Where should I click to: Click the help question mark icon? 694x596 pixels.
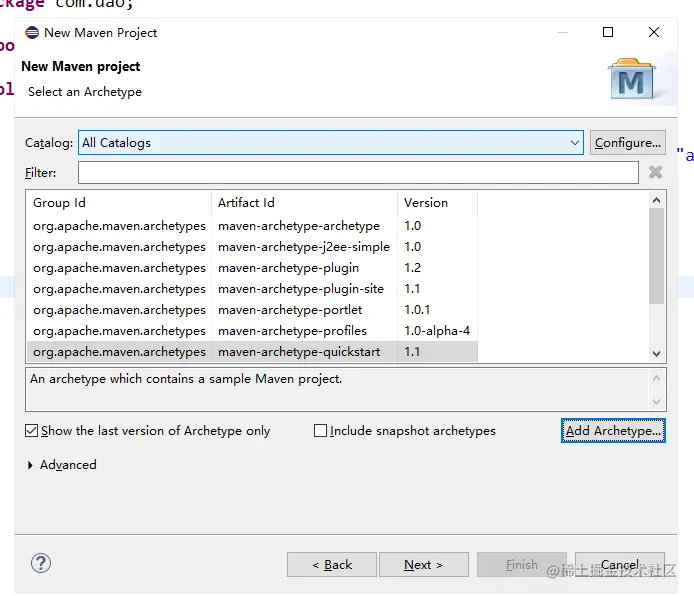(41, 563)
